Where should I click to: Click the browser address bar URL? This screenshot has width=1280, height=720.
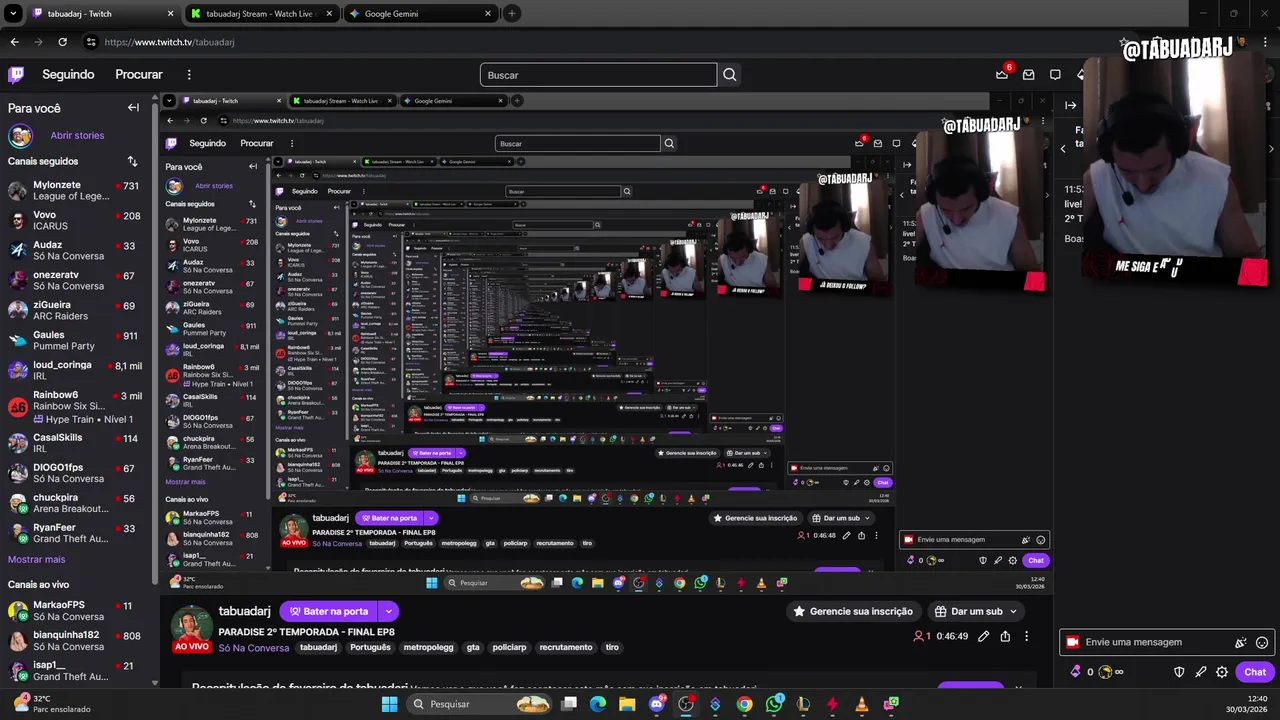169,42
